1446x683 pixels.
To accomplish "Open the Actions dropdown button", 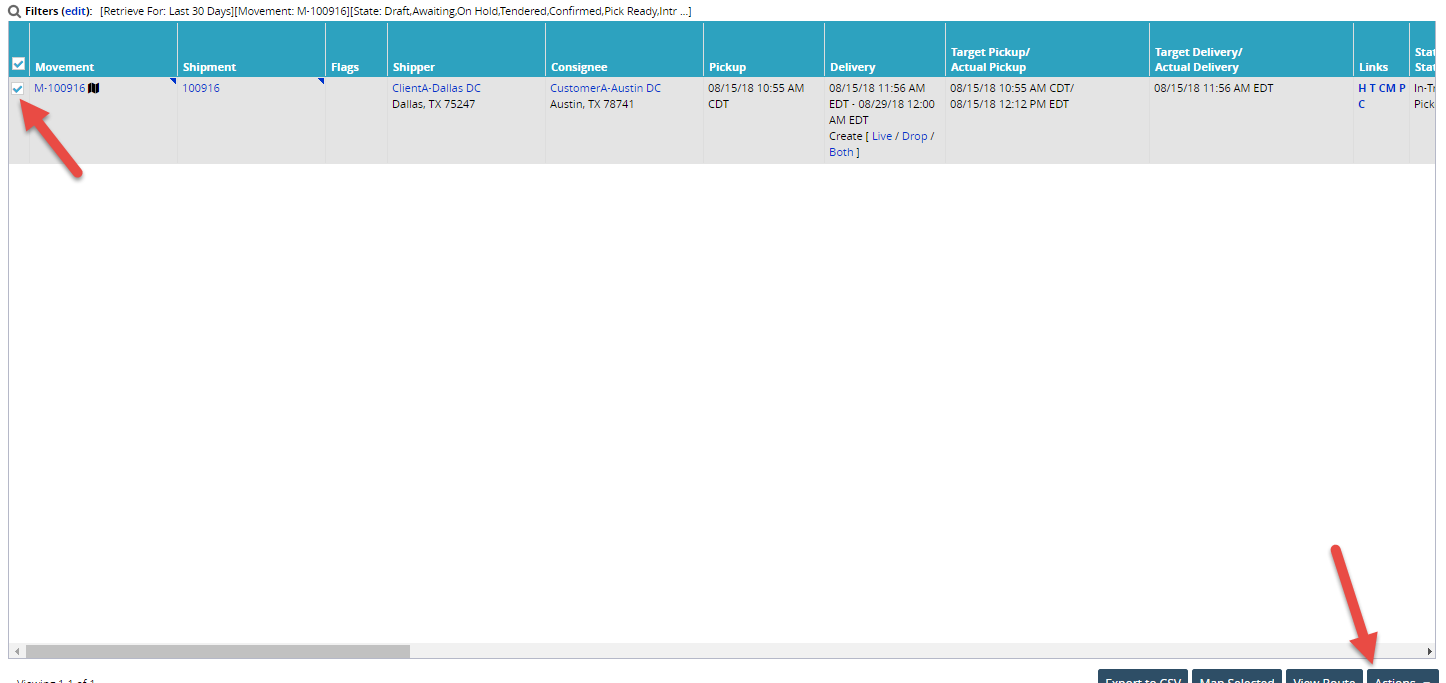I will click(x=1402, y=676).
